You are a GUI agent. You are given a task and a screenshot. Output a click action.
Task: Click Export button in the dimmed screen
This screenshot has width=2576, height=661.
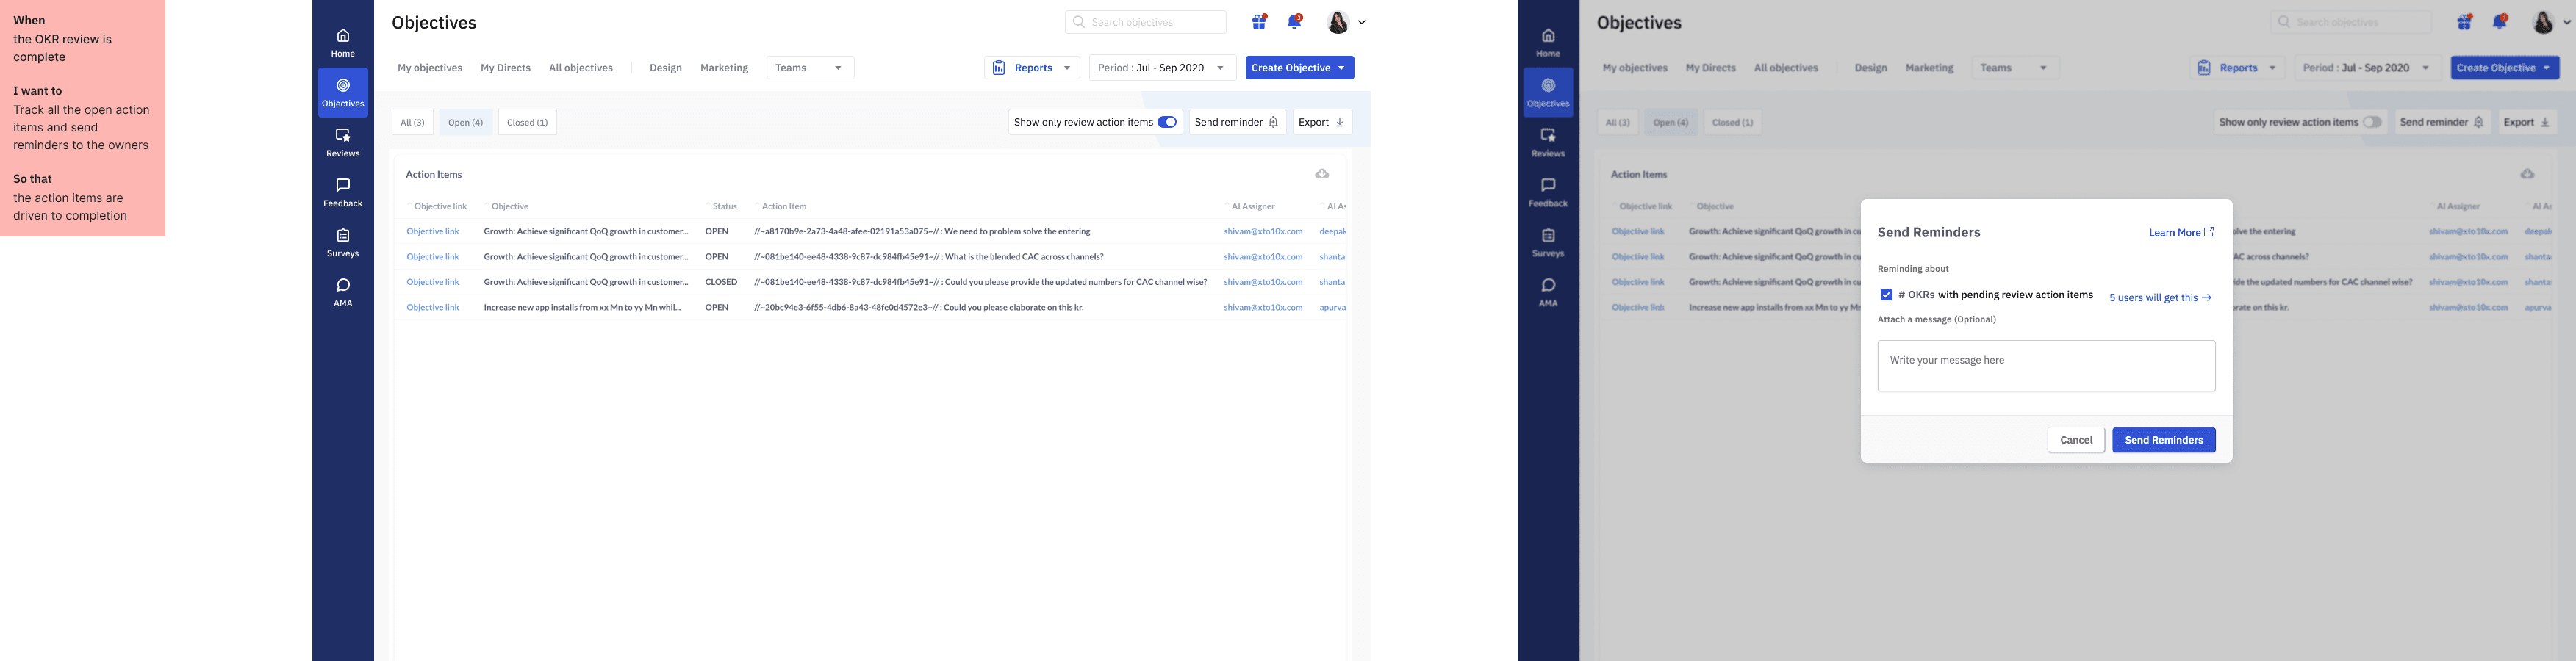pyautogui.click(x=2527, y=122)
